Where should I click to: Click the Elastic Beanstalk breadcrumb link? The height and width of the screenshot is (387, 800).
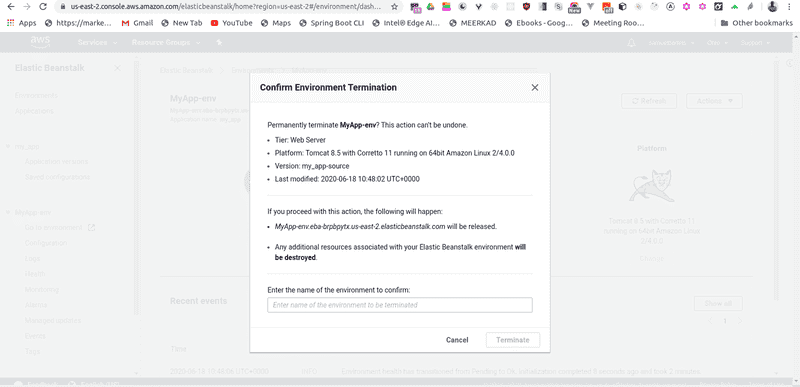tap(185, 70)
